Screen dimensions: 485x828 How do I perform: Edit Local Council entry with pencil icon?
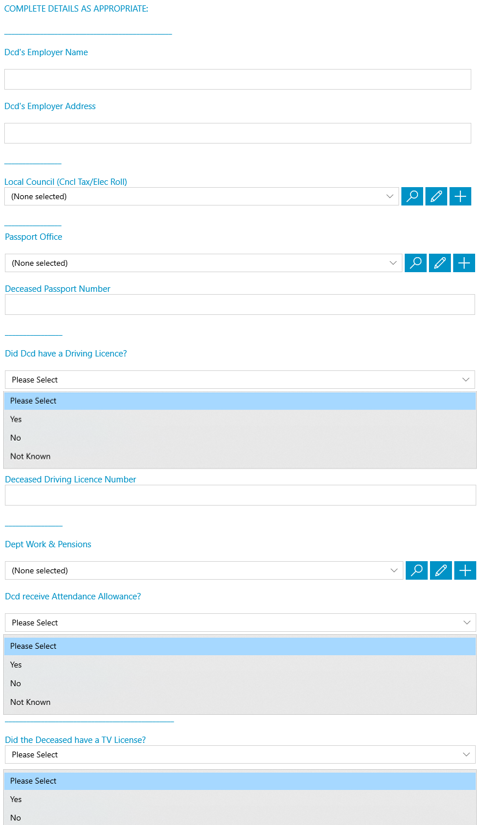pyautogui.click(x=436, y=196)
